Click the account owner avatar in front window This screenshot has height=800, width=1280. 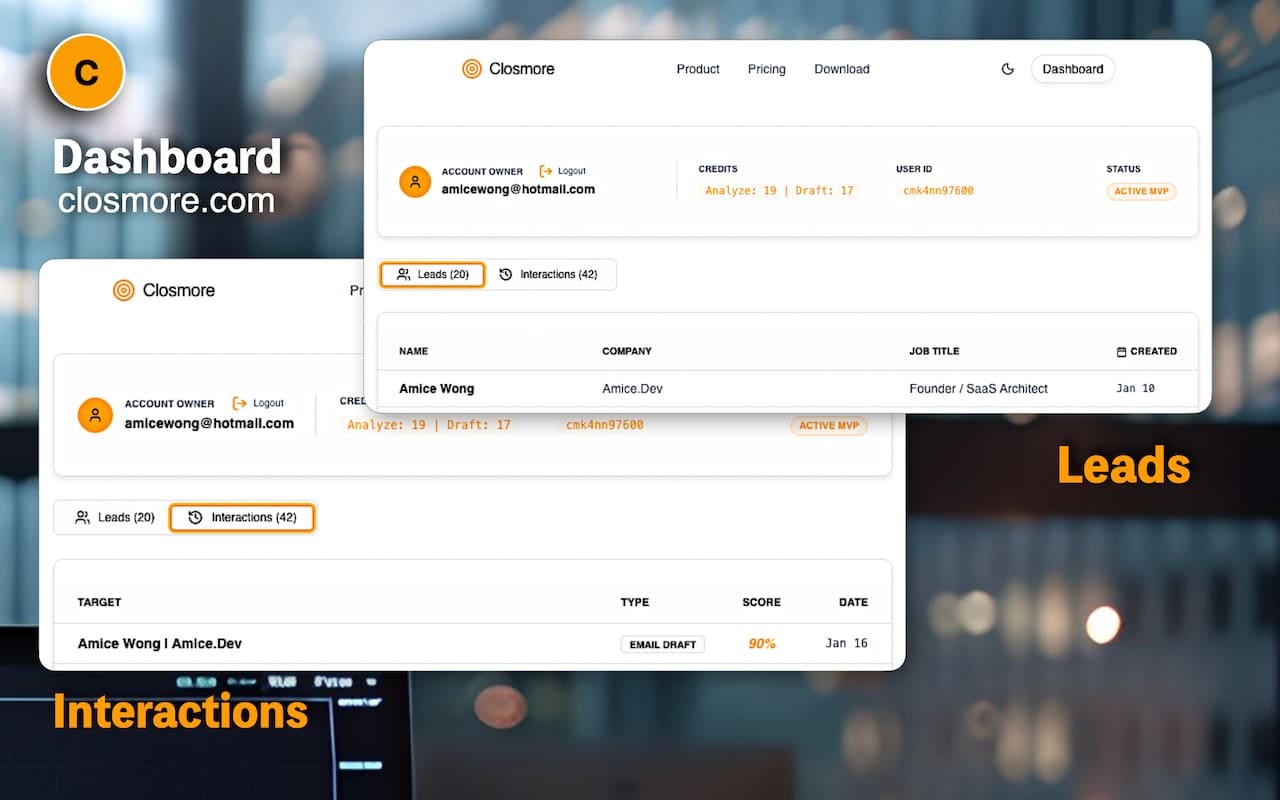point(415,181)
